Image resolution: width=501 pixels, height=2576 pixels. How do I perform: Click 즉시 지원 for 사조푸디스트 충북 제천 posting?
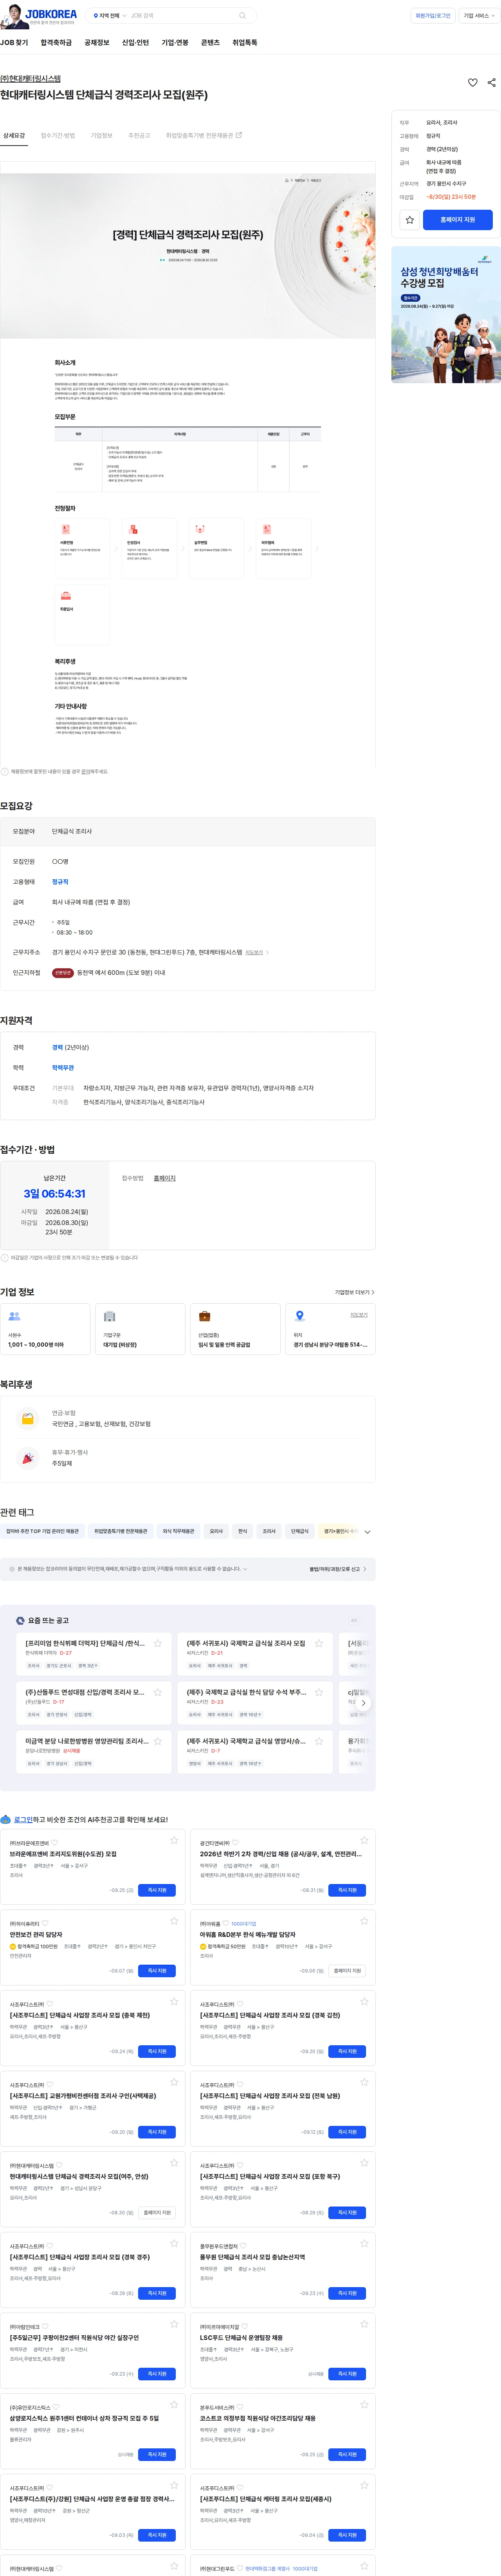point(157,2051)
